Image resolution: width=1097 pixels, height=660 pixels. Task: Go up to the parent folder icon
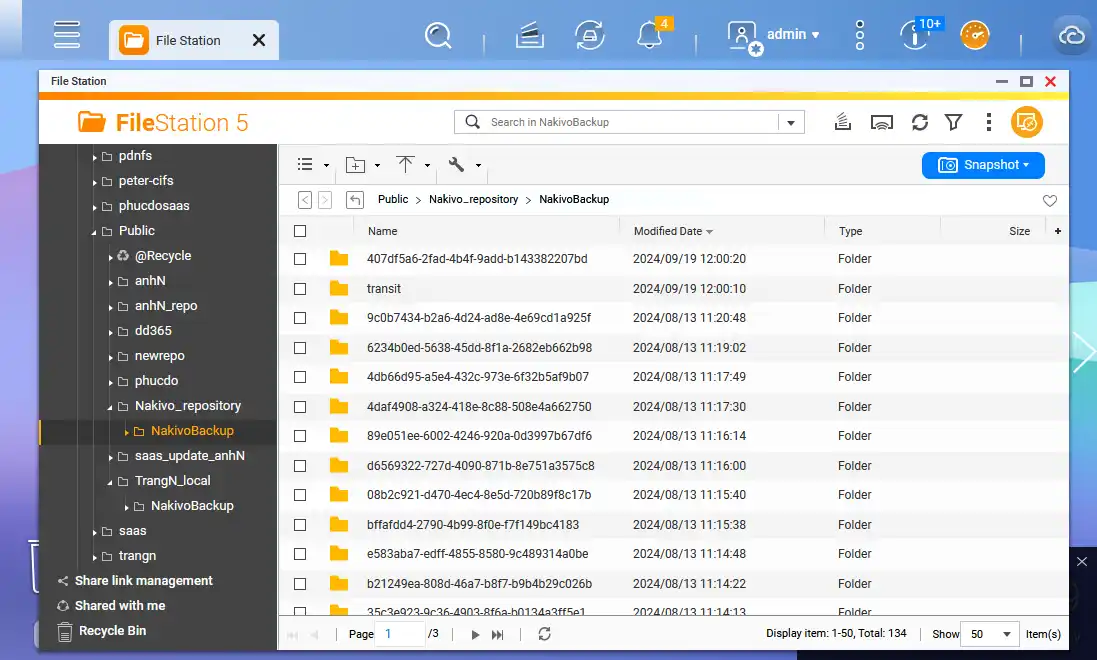(x=355, y=200)
